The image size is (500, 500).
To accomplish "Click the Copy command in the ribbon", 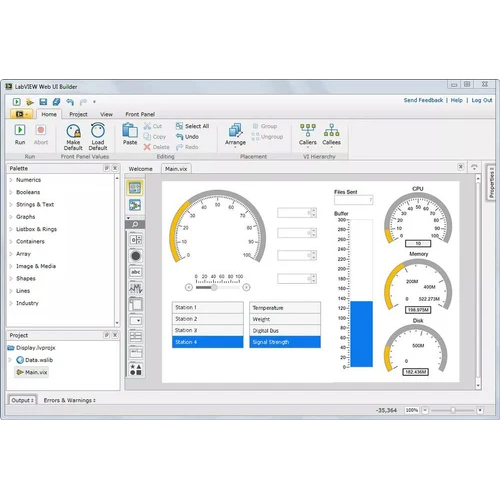I will point(155,137).
